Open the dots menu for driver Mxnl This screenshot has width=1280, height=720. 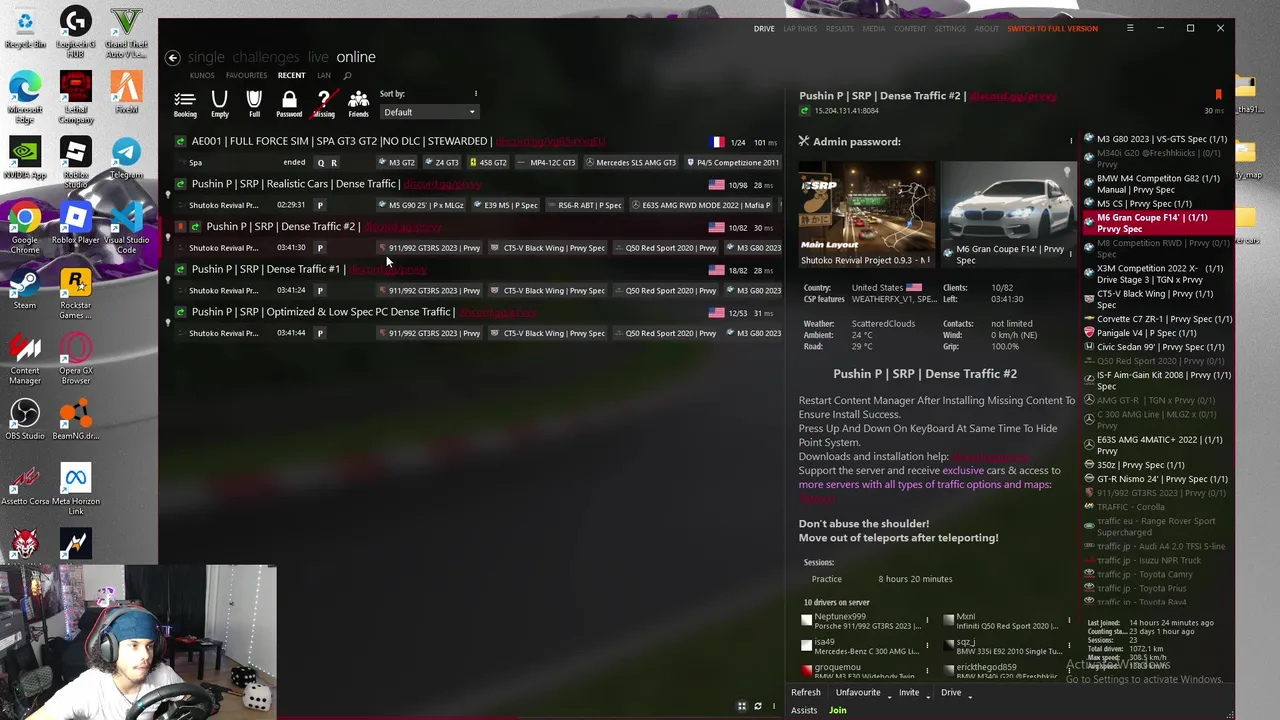click(x=1067, y=622)
